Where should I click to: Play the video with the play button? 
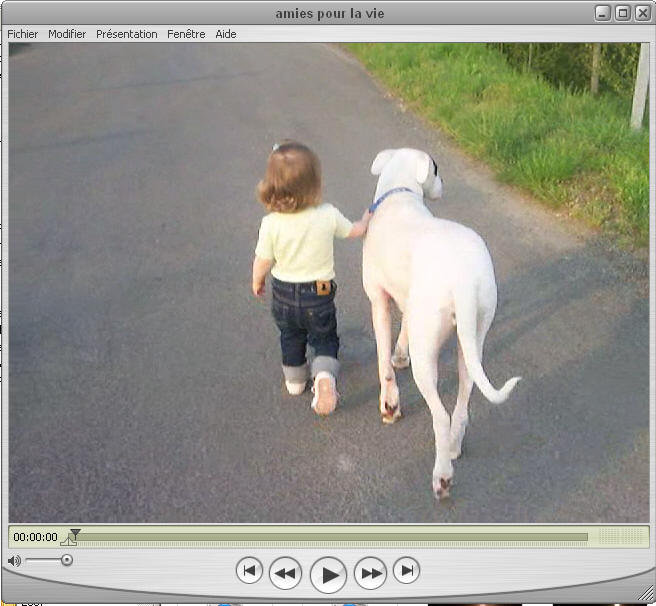click(x=328, y=575)
